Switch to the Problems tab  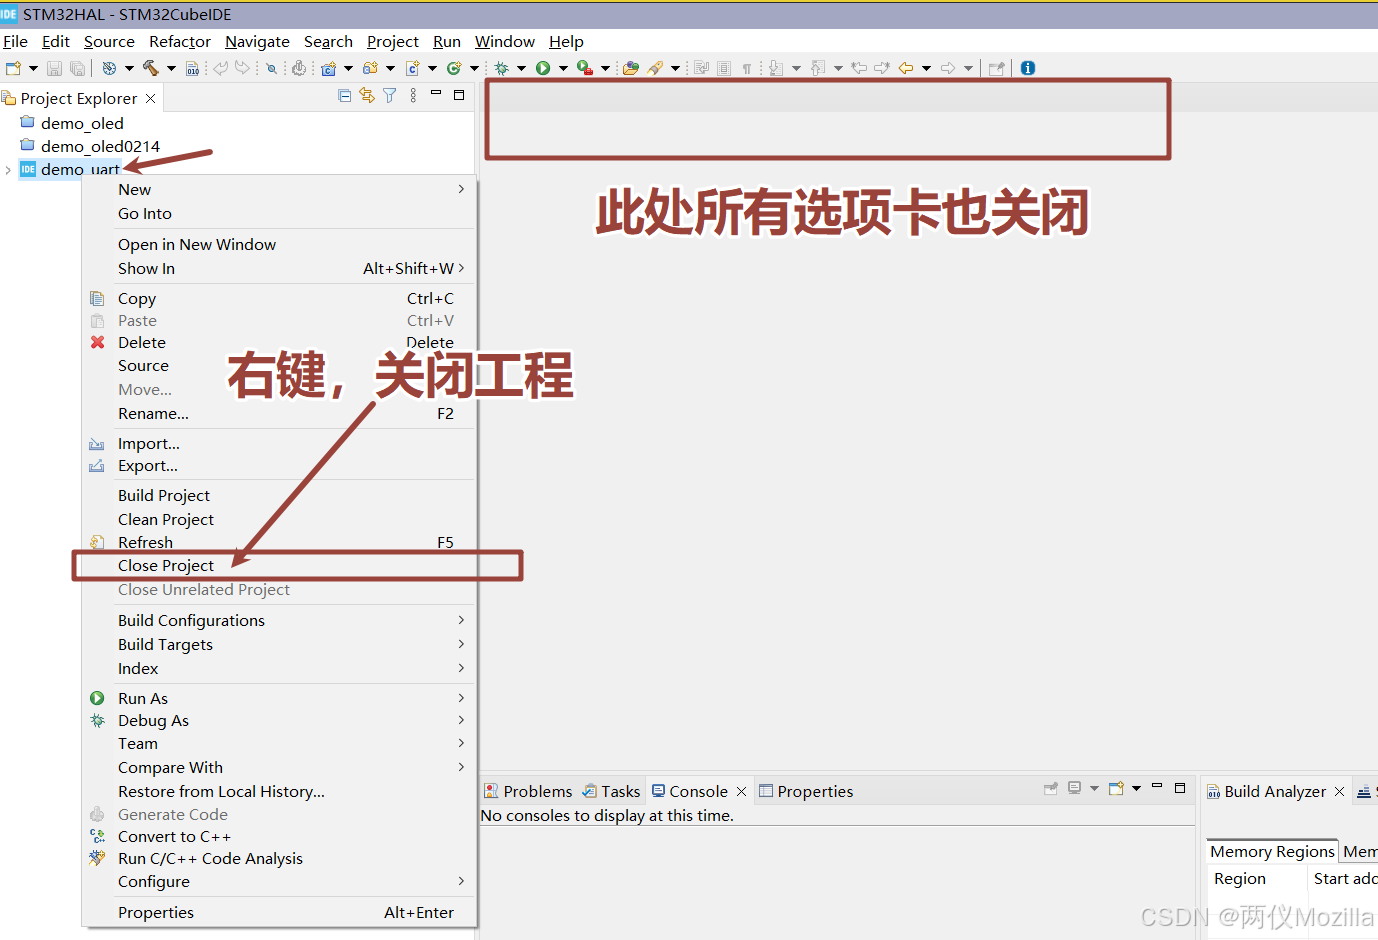pos(528,791)
